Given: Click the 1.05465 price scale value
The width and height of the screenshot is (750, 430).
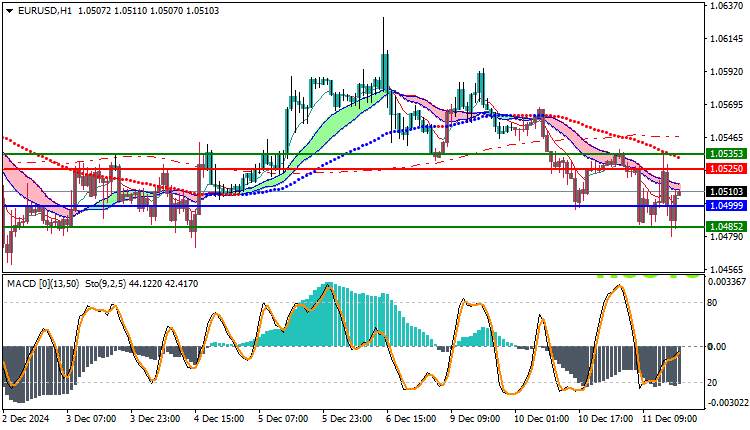Looking at the screenshot, I should tap(727, 138).
